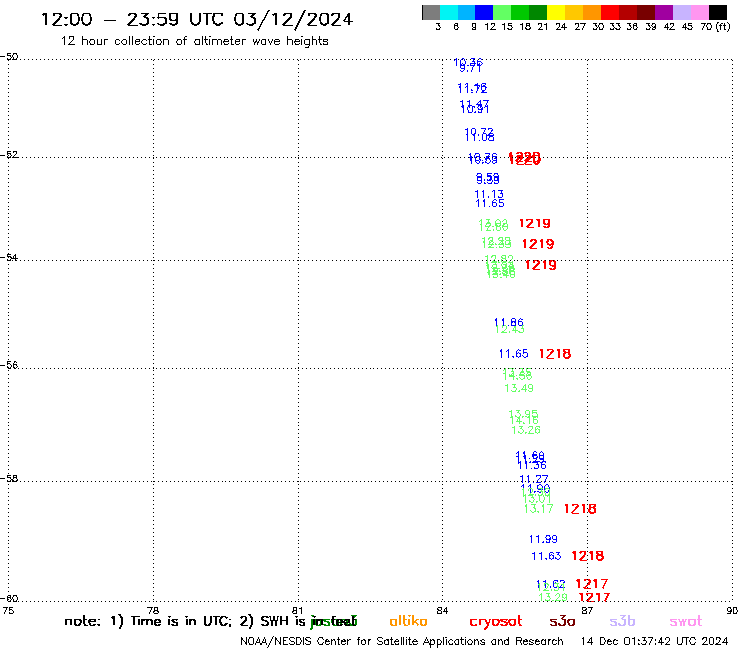Click the yellow swatch in the color scale

tap(556, 12)
